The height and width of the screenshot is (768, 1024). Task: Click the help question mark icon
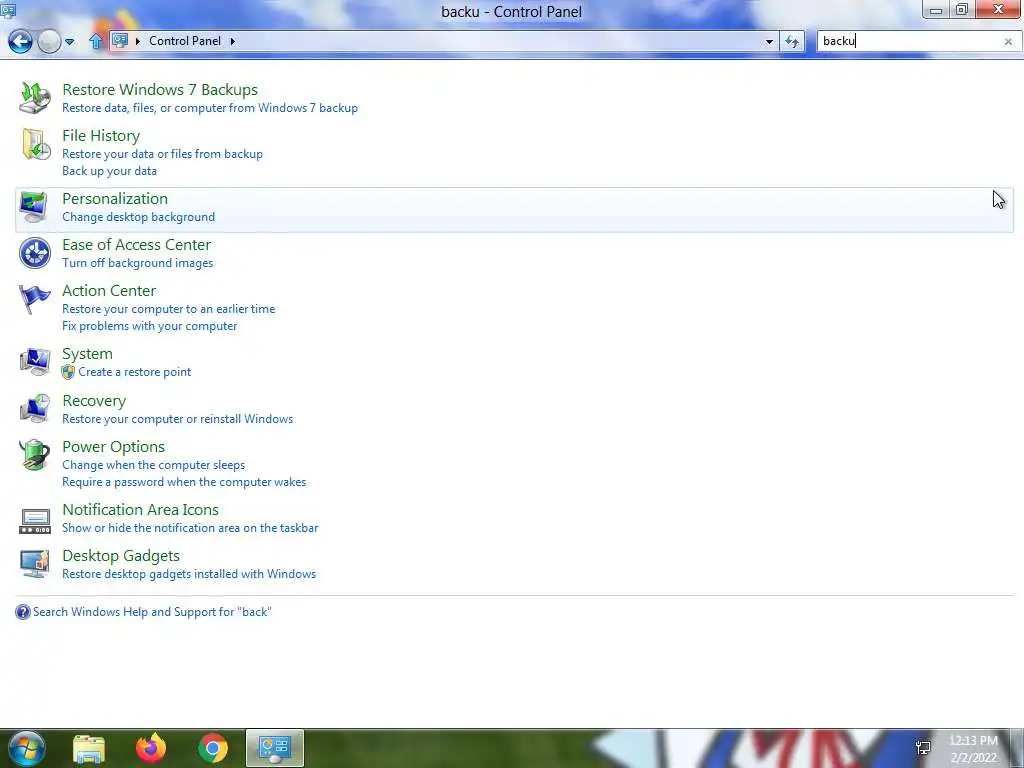[23, 612]
